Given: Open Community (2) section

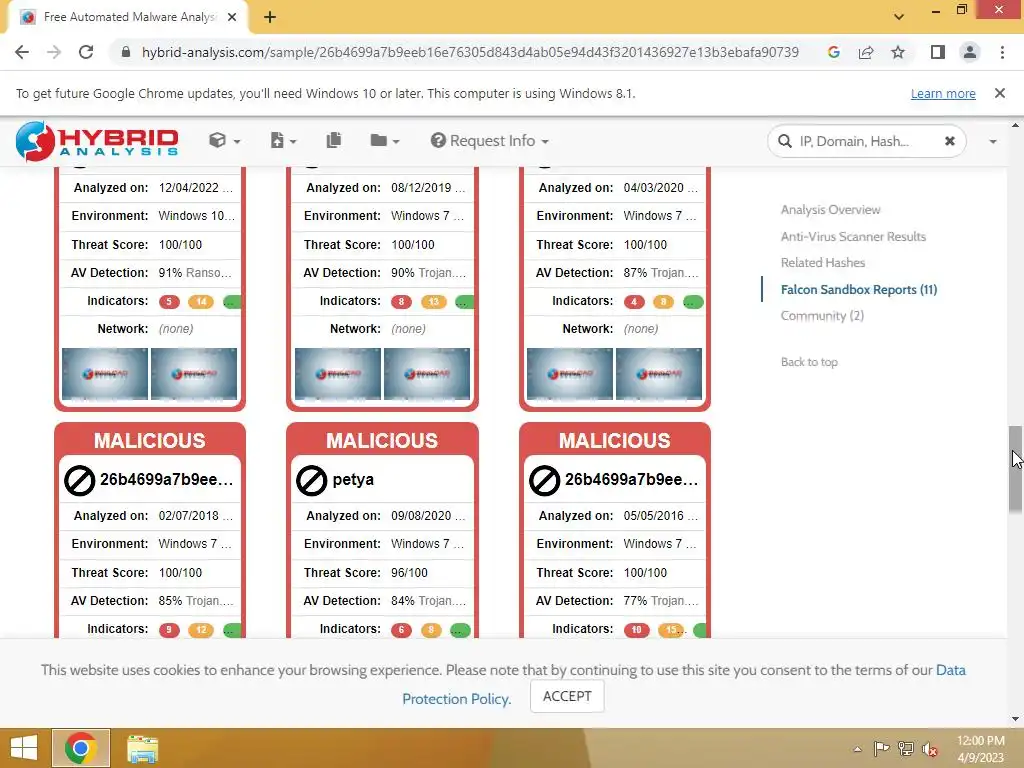Looking at the screenshot, I should pos(822,315).
